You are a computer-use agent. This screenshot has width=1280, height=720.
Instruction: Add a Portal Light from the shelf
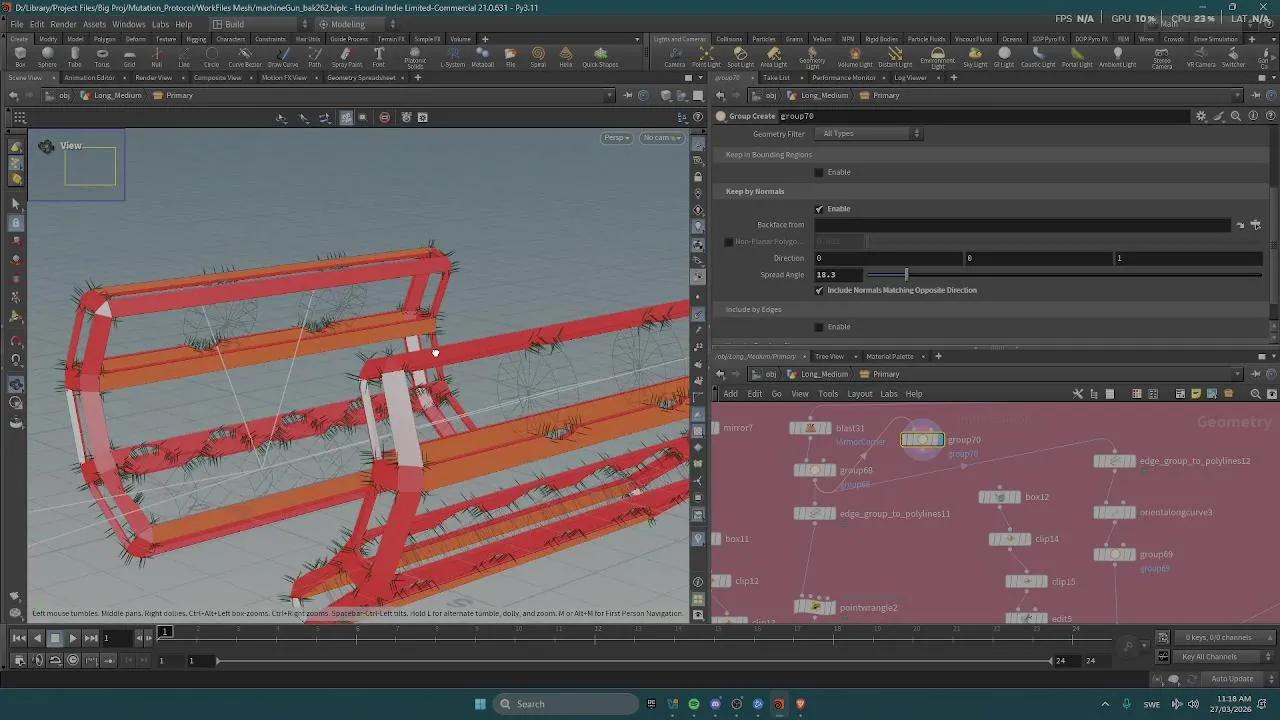coord(1077,57)
